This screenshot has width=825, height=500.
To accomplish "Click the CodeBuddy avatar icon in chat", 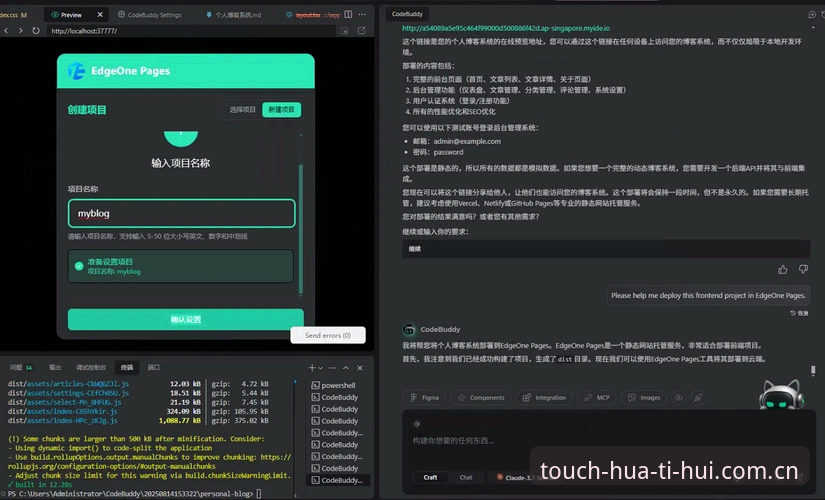I will click(x=409, y=329).
